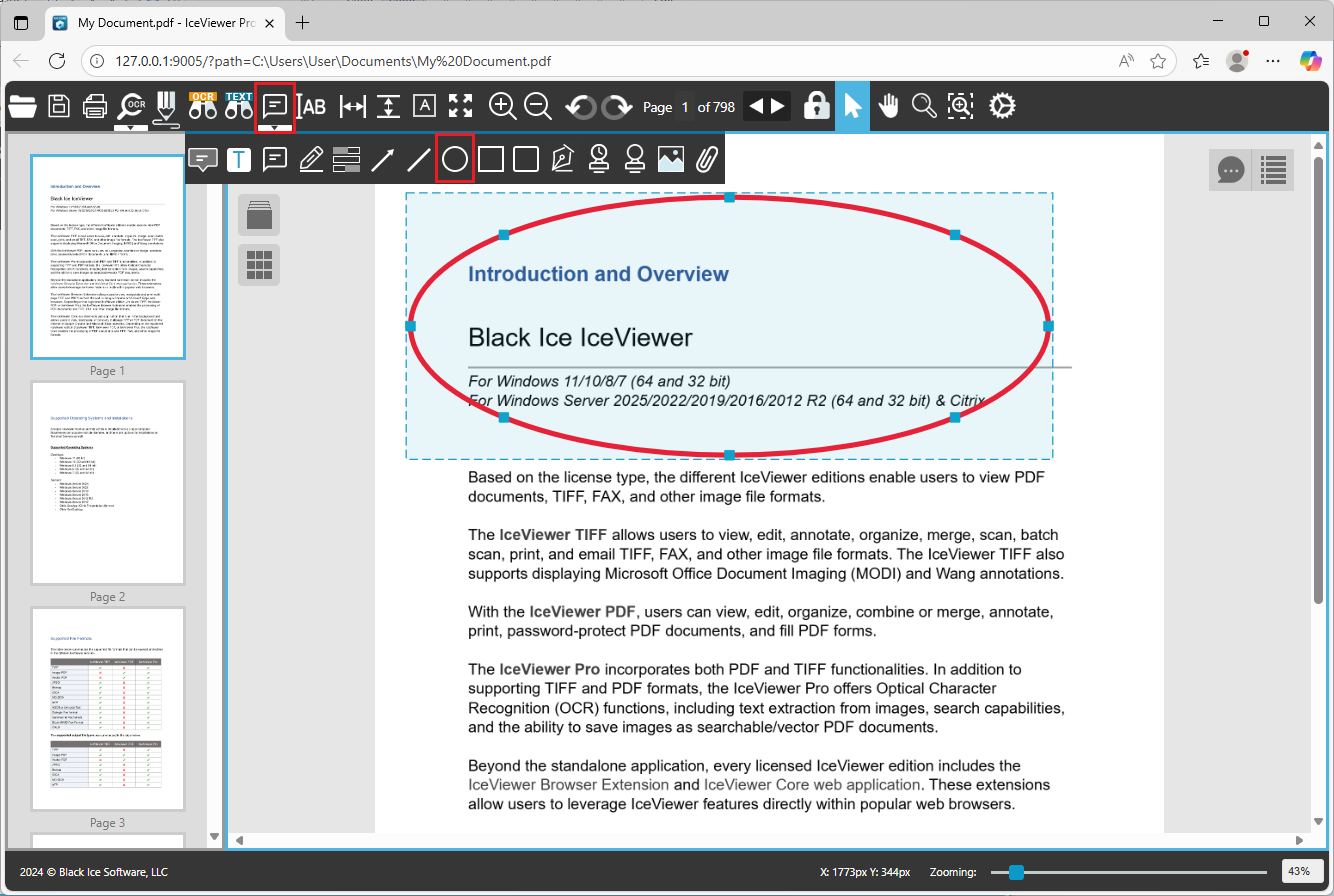The width and height of the screenshot is (1334, 896).
Task: Select the pencil signature tool
Action: click(x=166, y=108)
